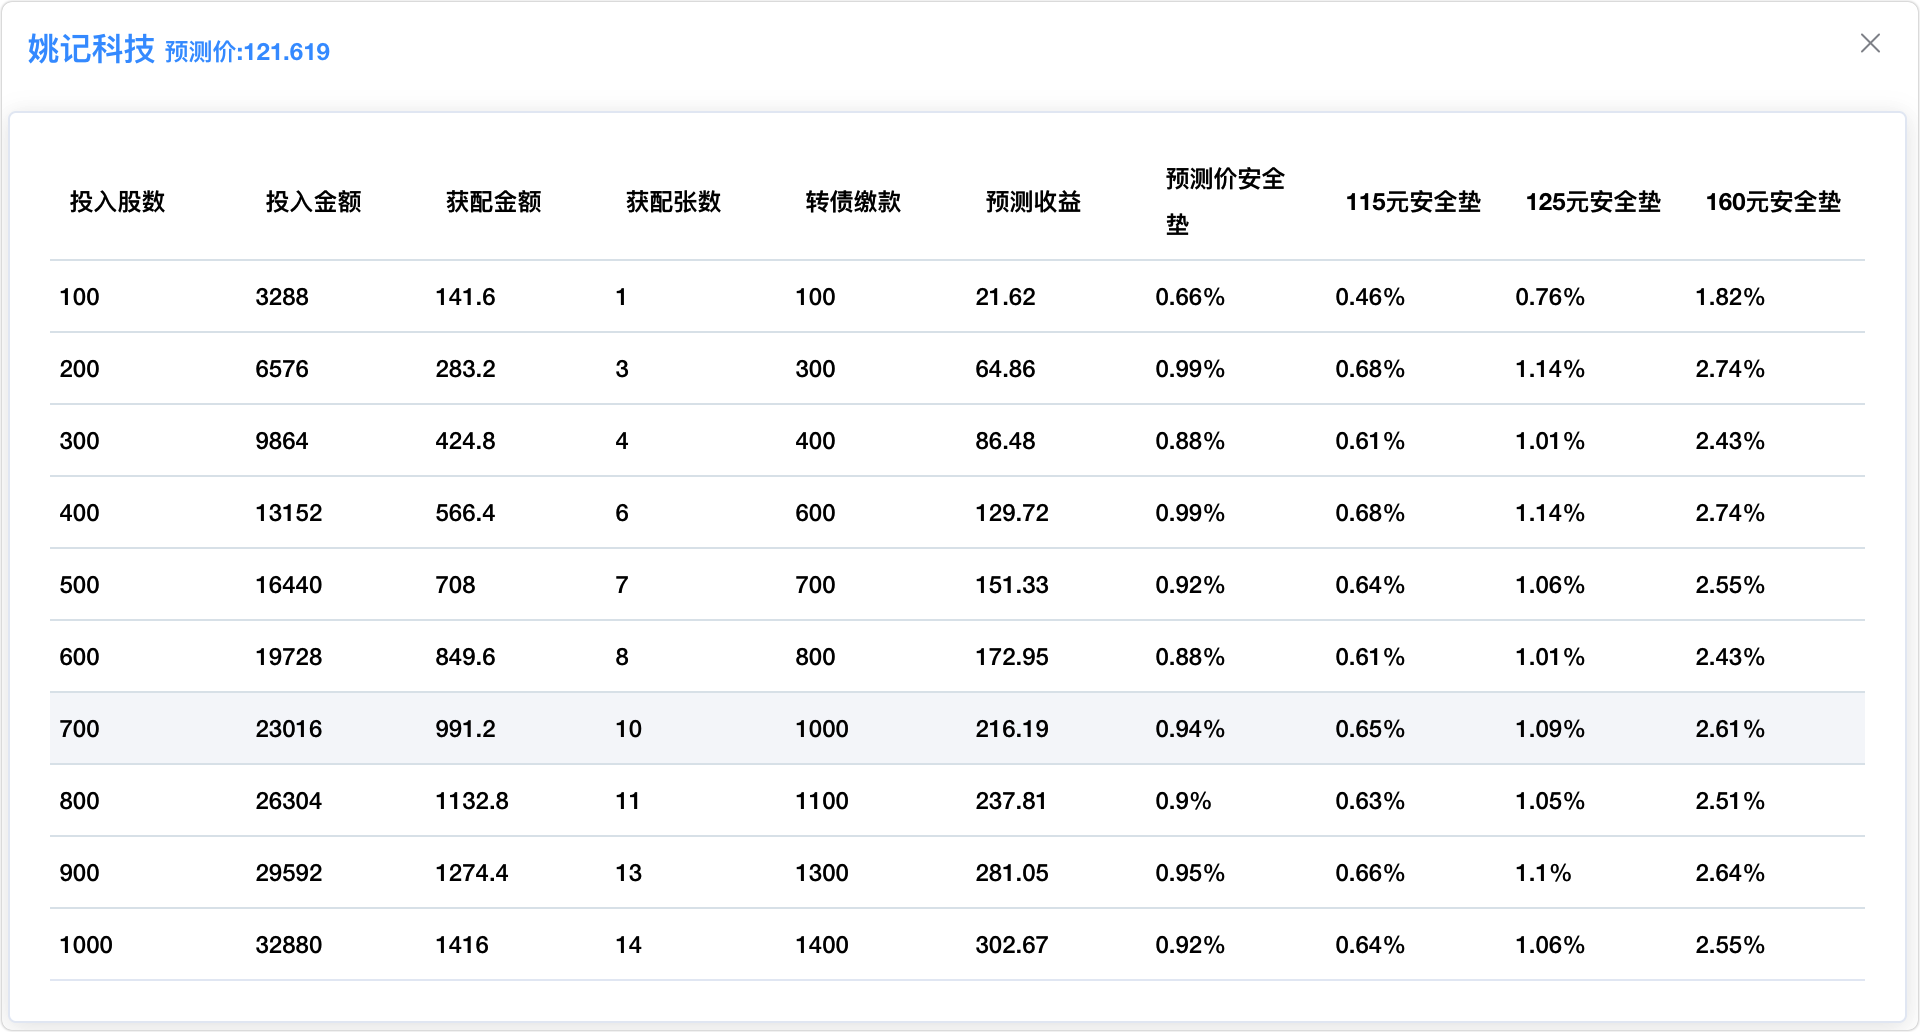The height and width of the screenshot is (1032, 1920).
Task: Select the 获配金额 column header
Action: (493, 202)
